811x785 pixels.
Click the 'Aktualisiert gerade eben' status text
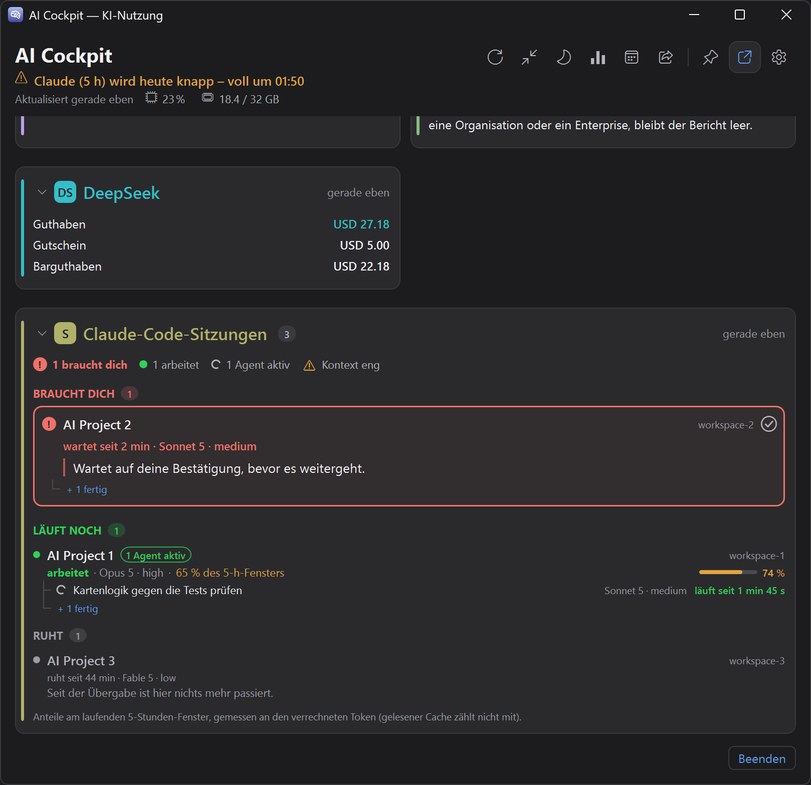[74, 99]
